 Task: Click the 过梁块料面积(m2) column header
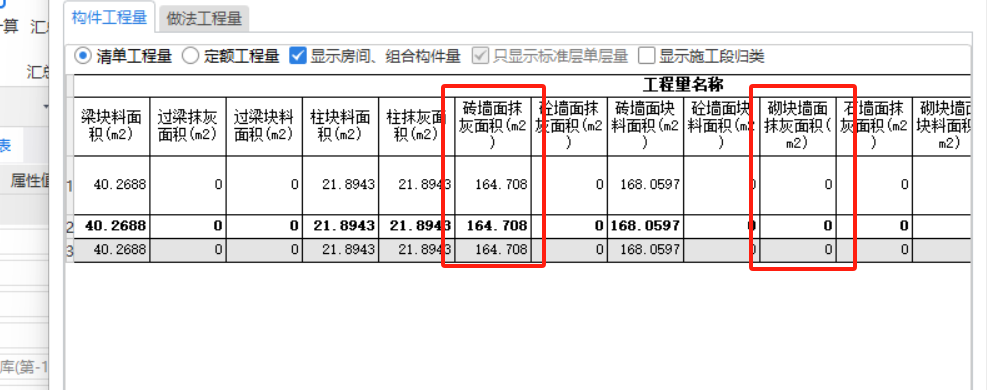click(x=264, y=126)
